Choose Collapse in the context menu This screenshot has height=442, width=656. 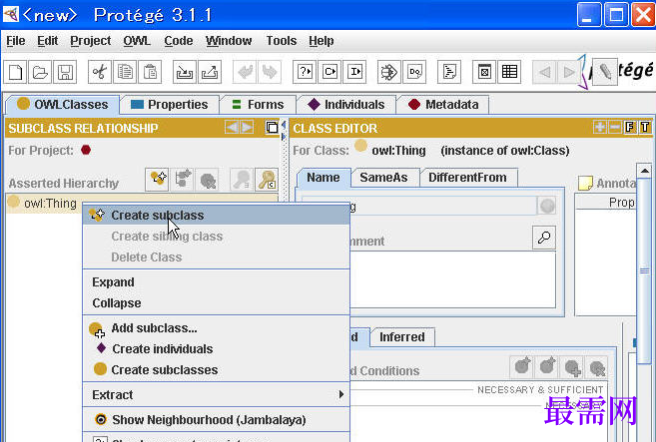point(216,303)
